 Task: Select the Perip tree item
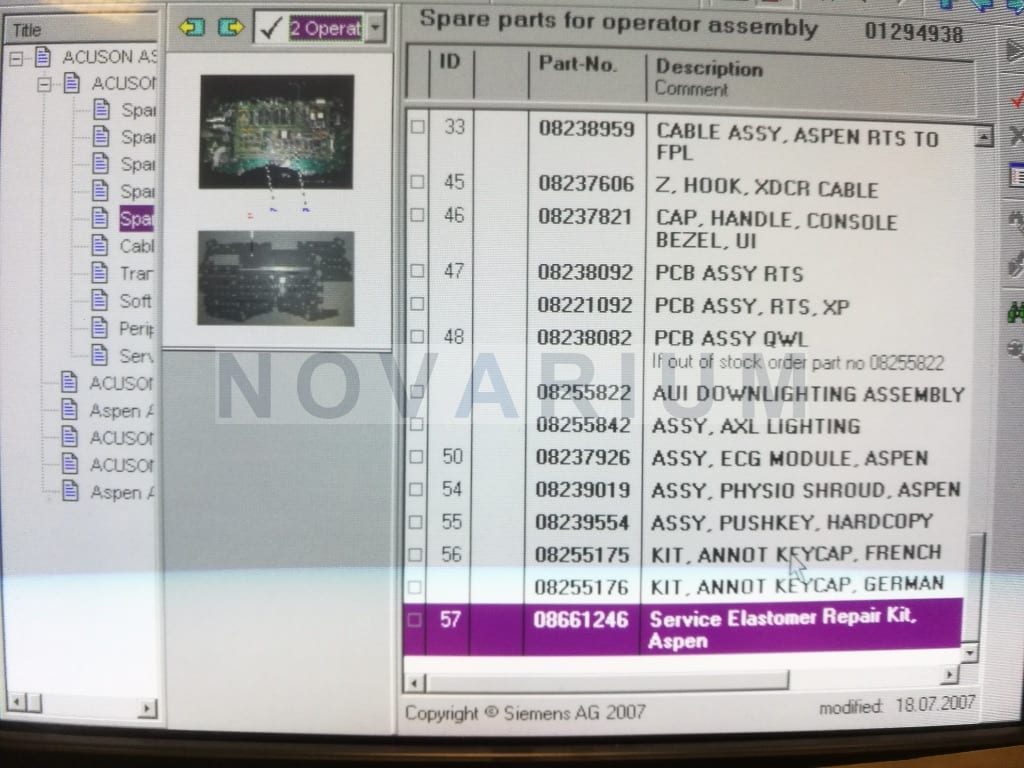136,328
